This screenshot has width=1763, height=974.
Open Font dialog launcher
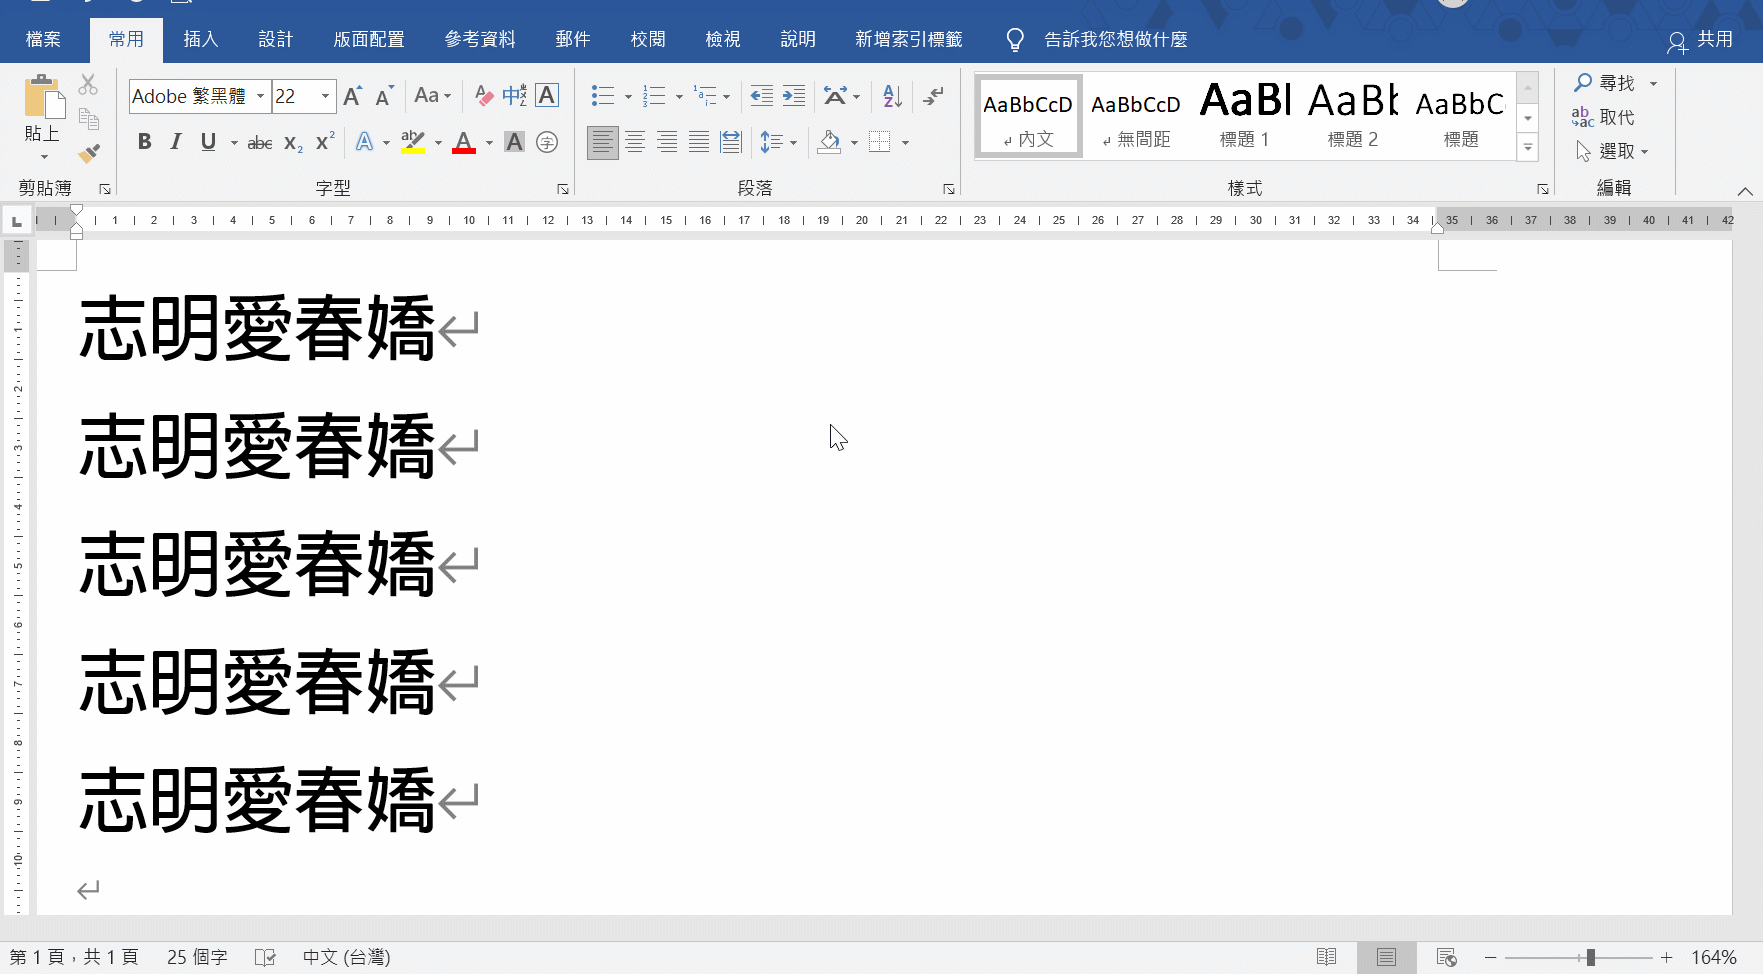click(x=563, y=188)
